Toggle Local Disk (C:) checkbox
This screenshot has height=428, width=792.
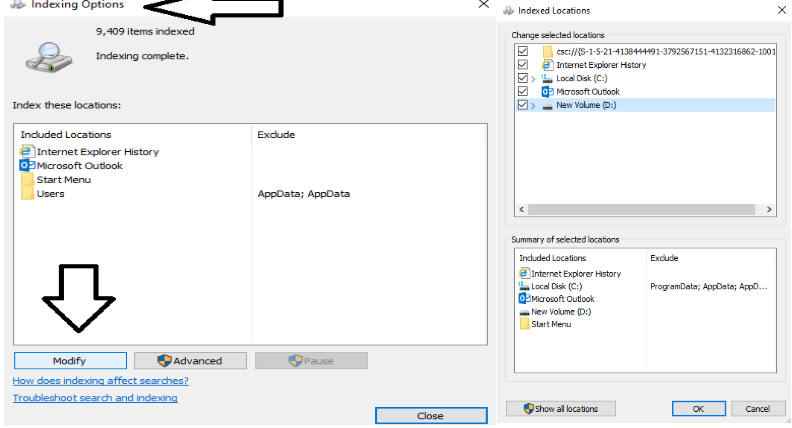click(x=523, y=78)
